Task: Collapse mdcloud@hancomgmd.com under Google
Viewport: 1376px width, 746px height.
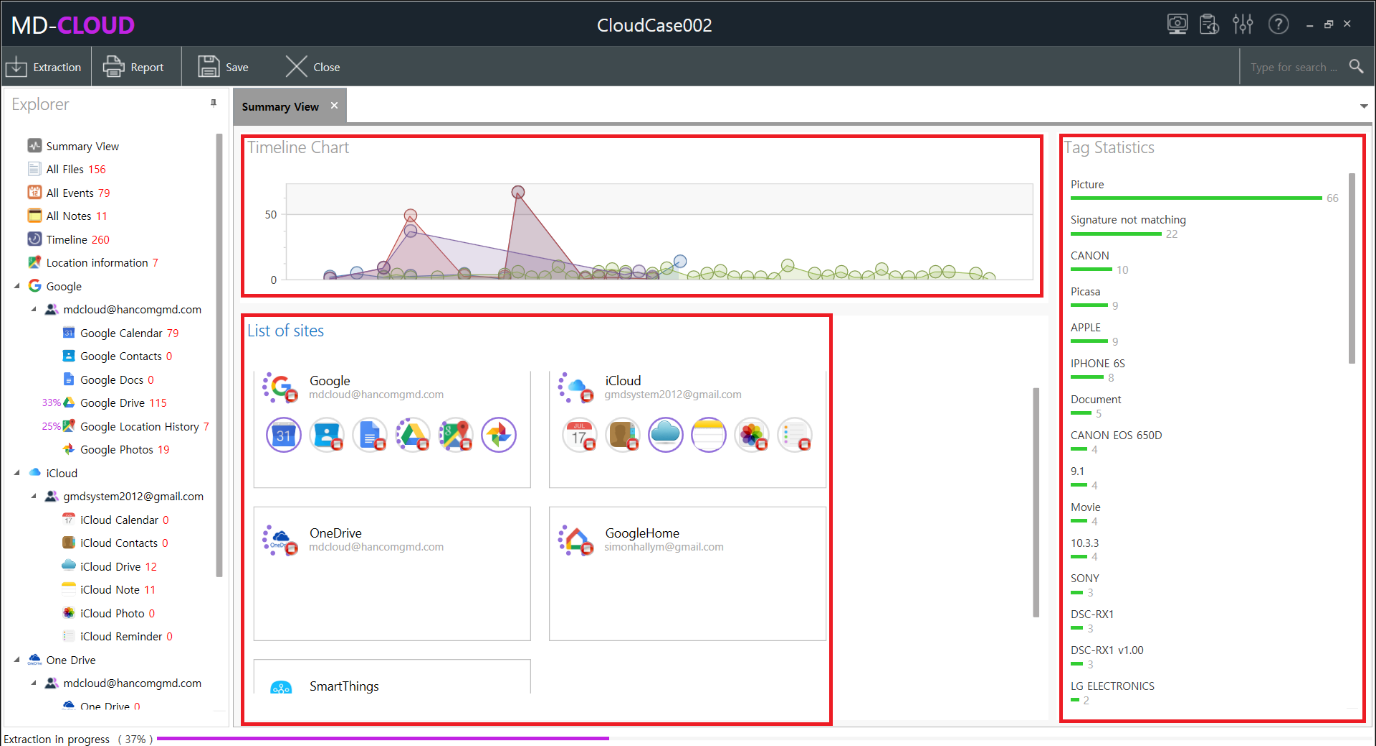Action: [34, 310]
